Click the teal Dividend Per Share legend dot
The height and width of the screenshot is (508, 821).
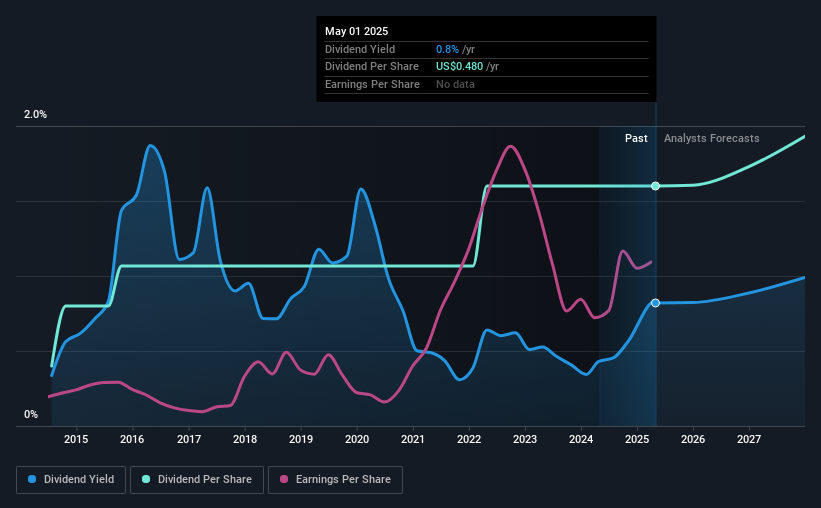[x=146, y=479]
